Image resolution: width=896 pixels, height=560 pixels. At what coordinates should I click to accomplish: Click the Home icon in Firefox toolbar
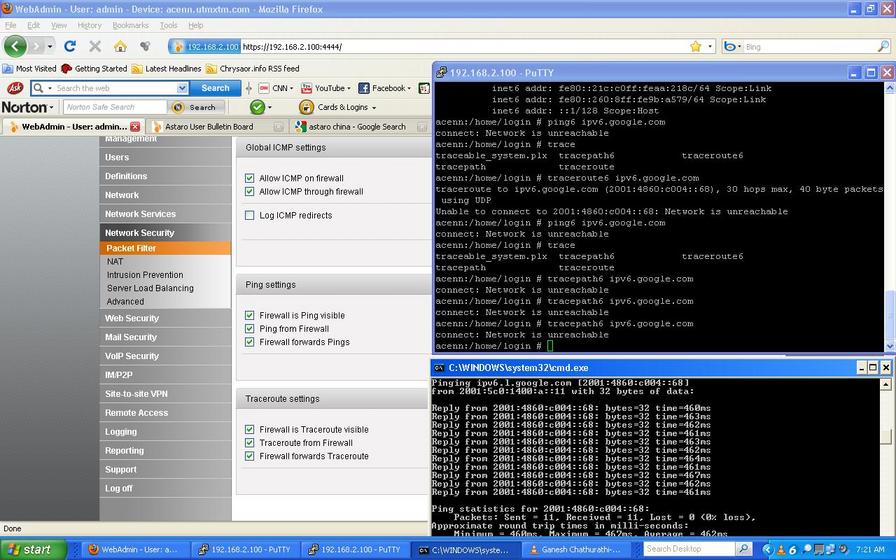(x=120, y=46)
